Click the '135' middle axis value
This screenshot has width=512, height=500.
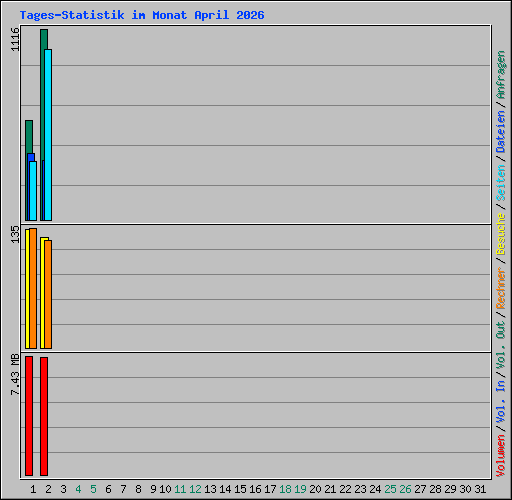(x=15, y=235)
